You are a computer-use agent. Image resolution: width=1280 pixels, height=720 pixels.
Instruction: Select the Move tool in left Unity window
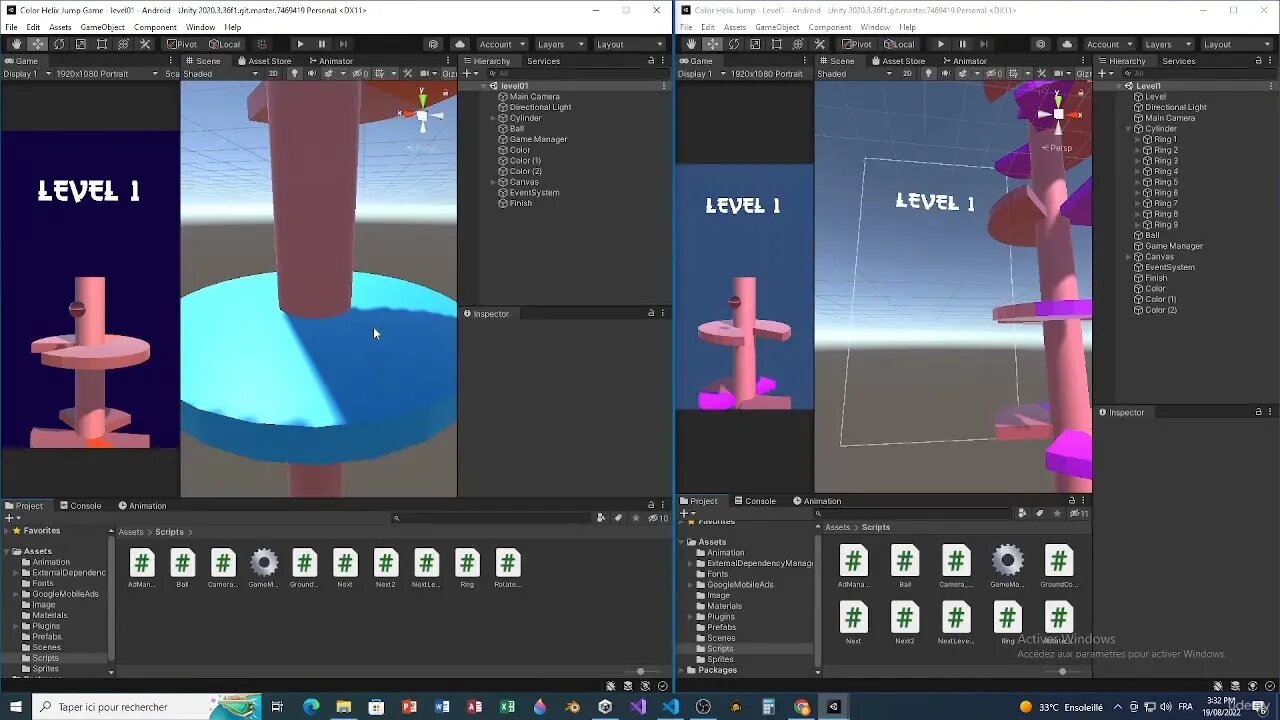tap(37, 44)
